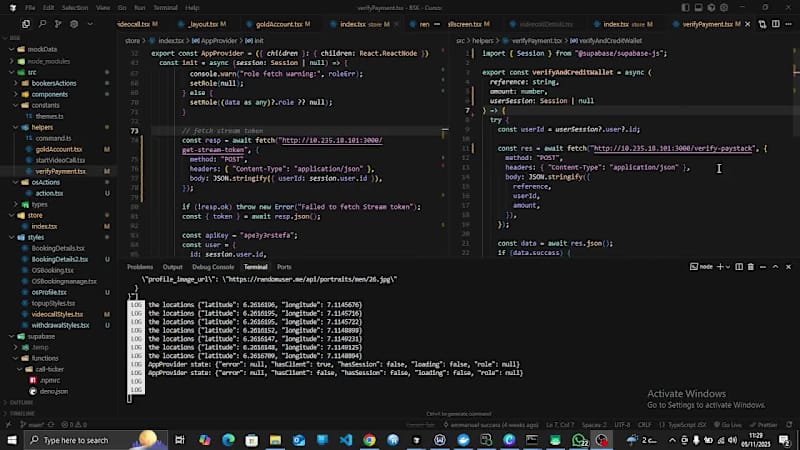
Task: Change the UTF-8 encoding in status bar
Action: coord(622,424)
